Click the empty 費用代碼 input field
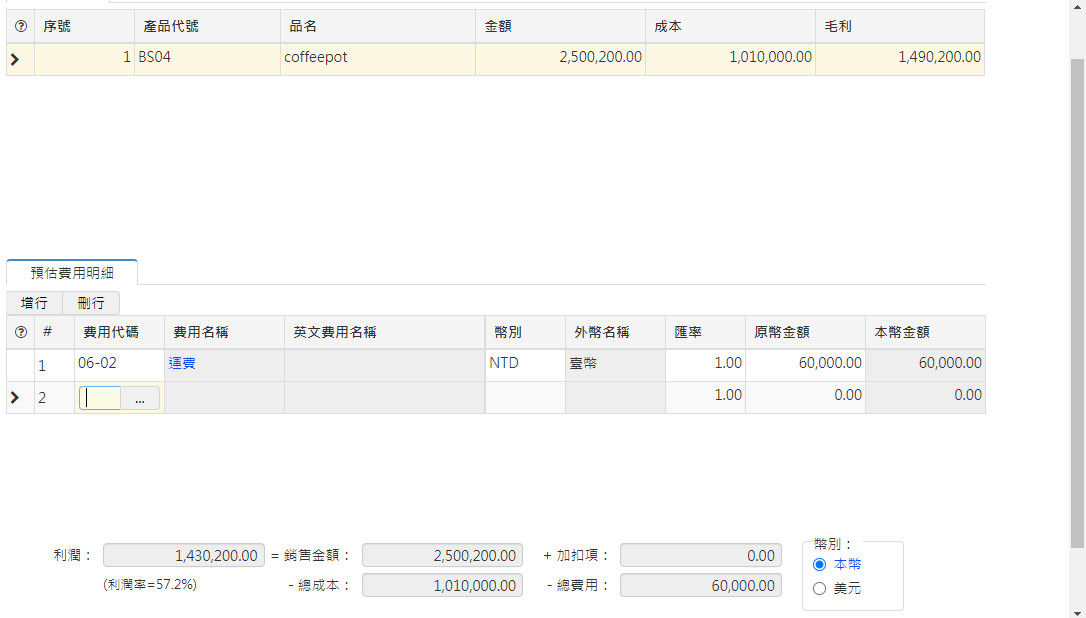Viewport: 1086px width, 618px height. click(x=100, y=397)
